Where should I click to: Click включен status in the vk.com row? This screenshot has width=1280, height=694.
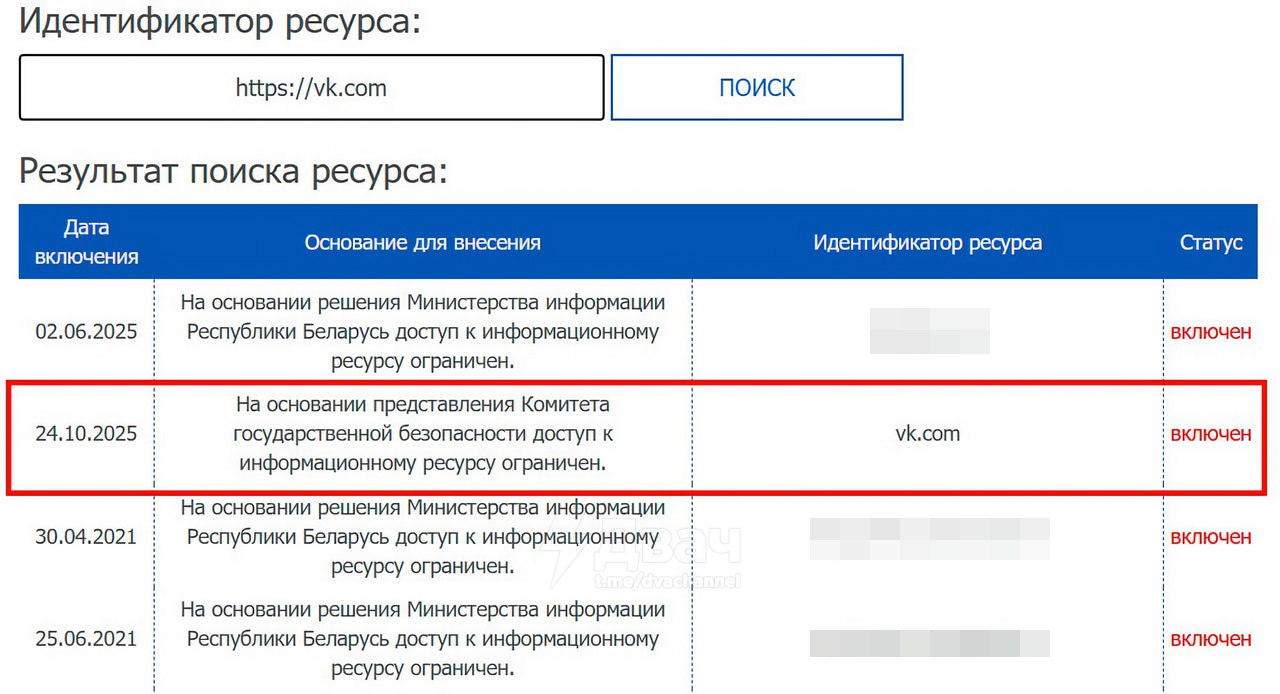click(x=1211, y=433)
